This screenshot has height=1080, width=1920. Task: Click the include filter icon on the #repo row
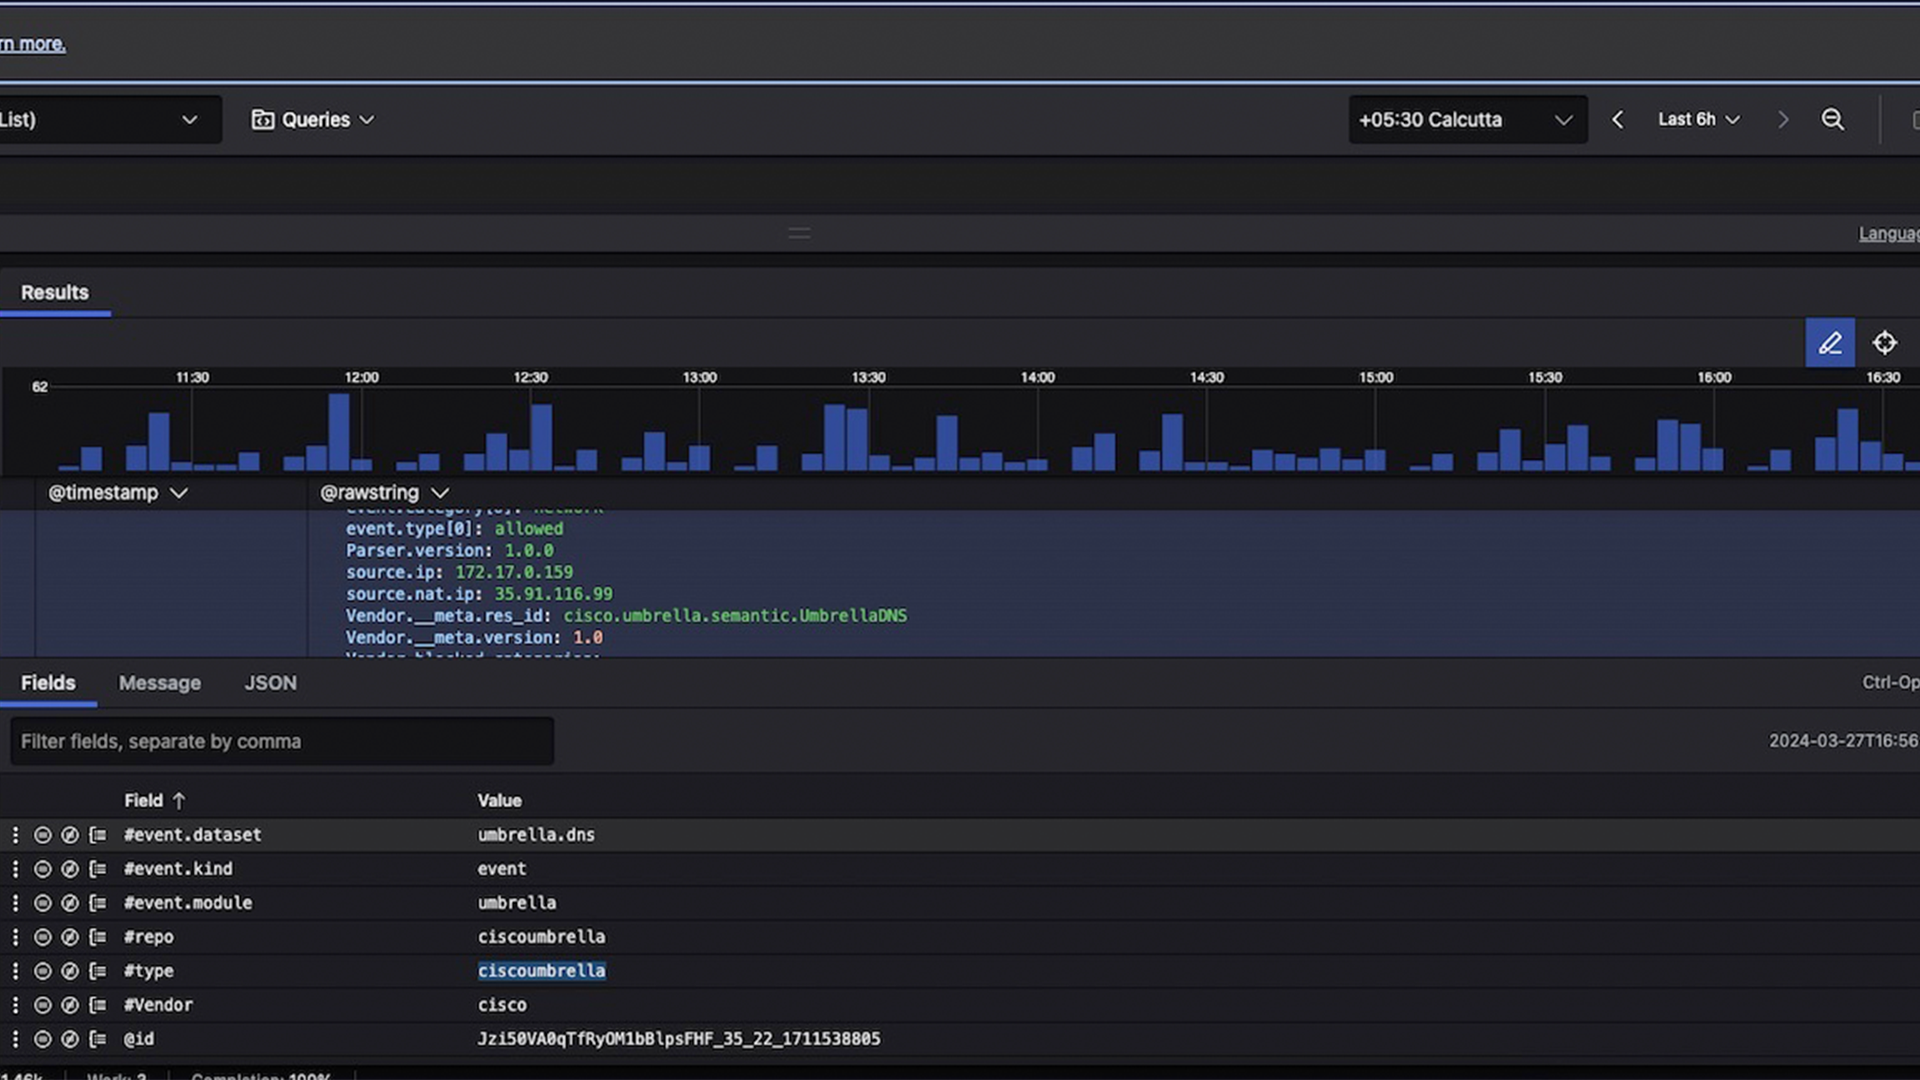42,937
